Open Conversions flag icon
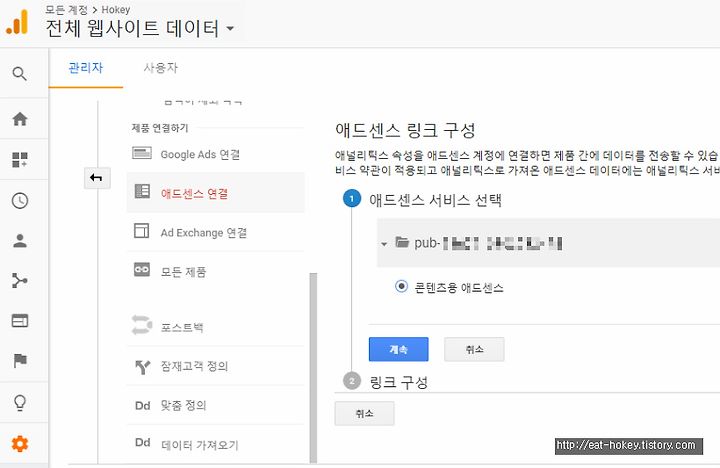The width and height of the screenshot is (720, 468). 20,361
